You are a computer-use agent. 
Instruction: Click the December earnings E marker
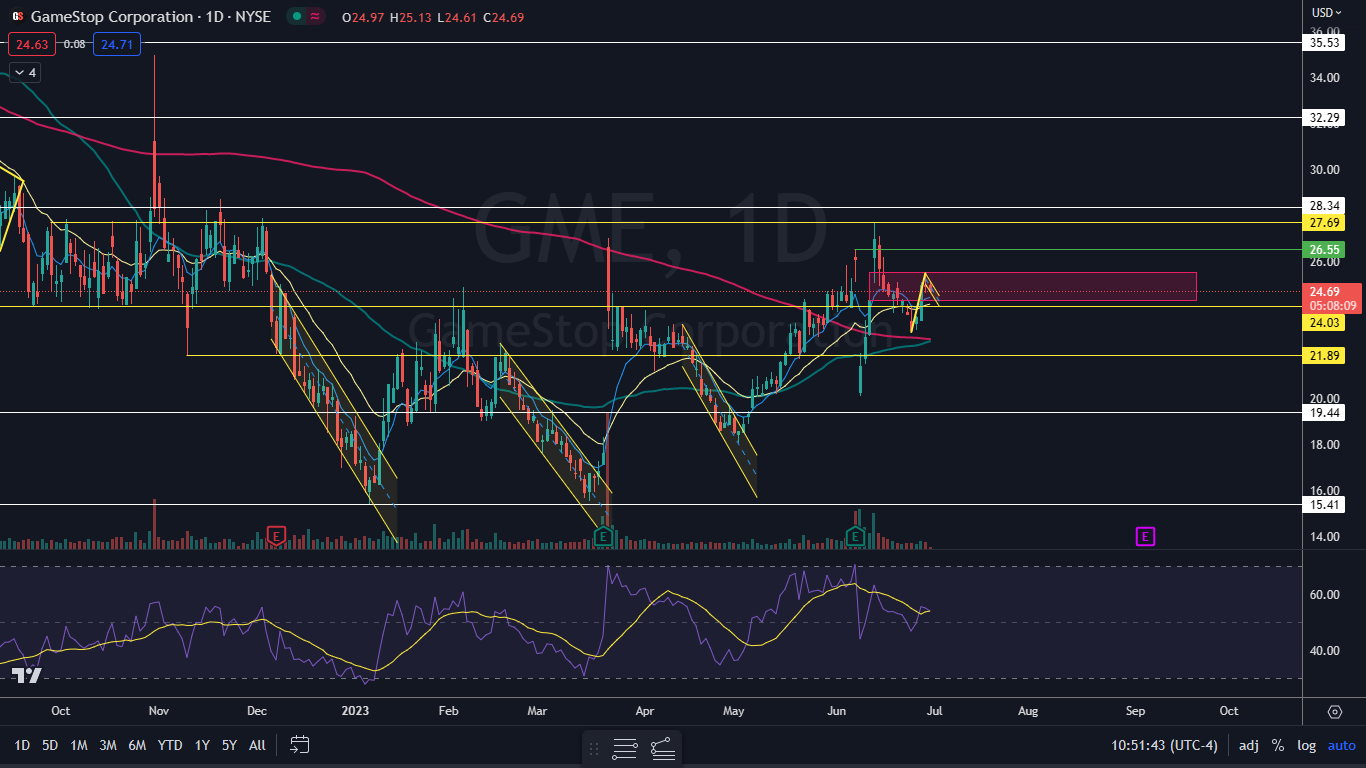tap(276, 535)
